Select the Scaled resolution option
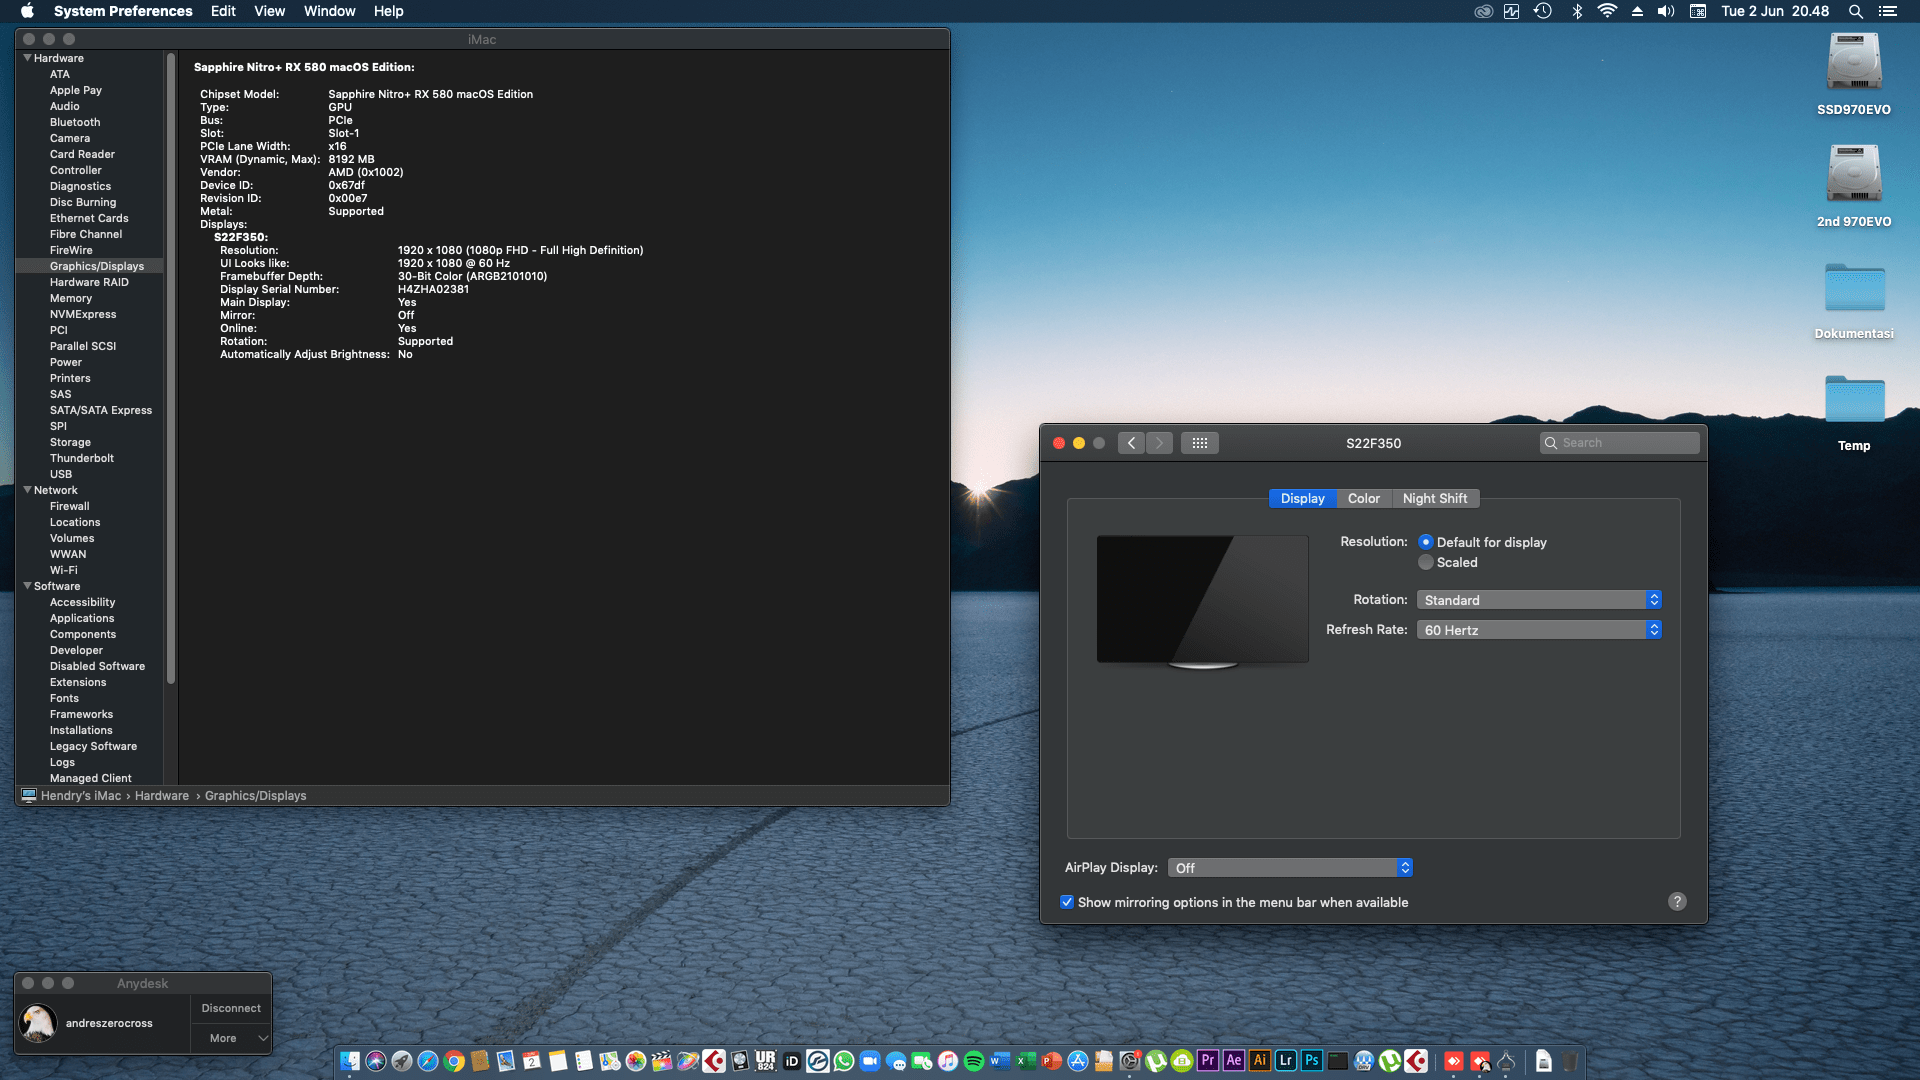Screen dimensions: 1920x1080 tap(1426, 562)
